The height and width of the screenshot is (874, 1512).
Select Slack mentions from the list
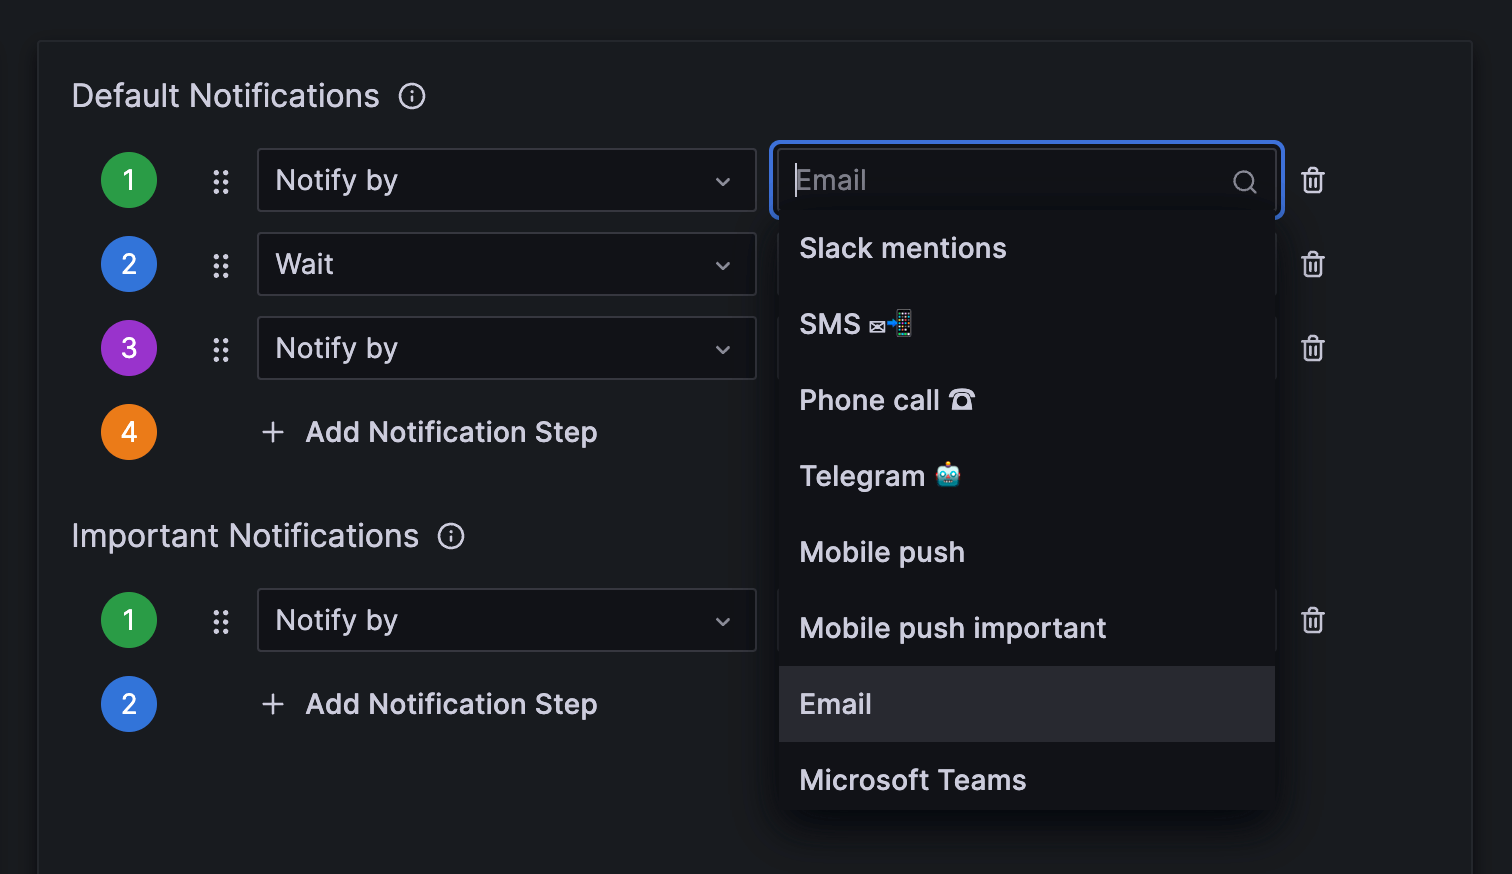click(902, 248)
